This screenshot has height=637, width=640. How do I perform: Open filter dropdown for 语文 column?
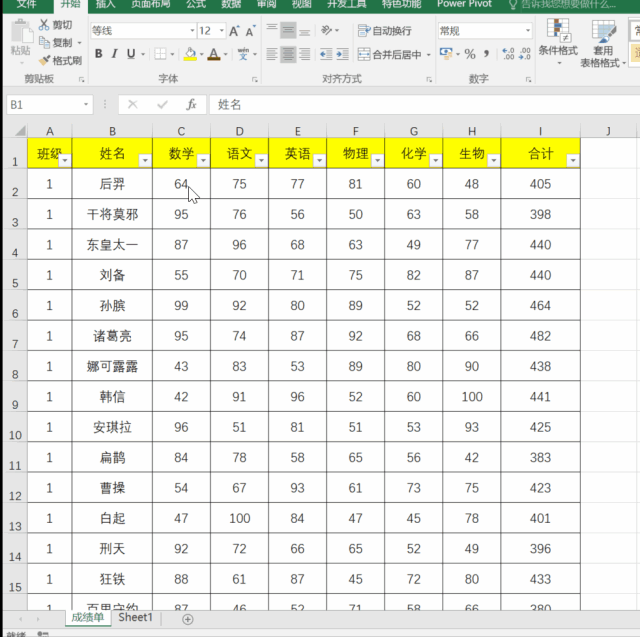pyautogui.click(x=261, y=160)
